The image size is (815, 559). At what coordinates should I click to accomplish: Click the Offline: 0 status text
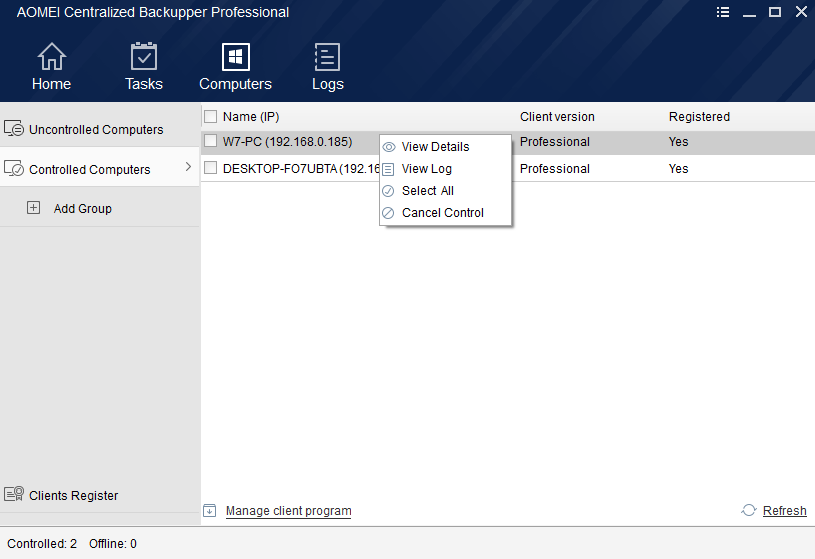click(113, 543)
